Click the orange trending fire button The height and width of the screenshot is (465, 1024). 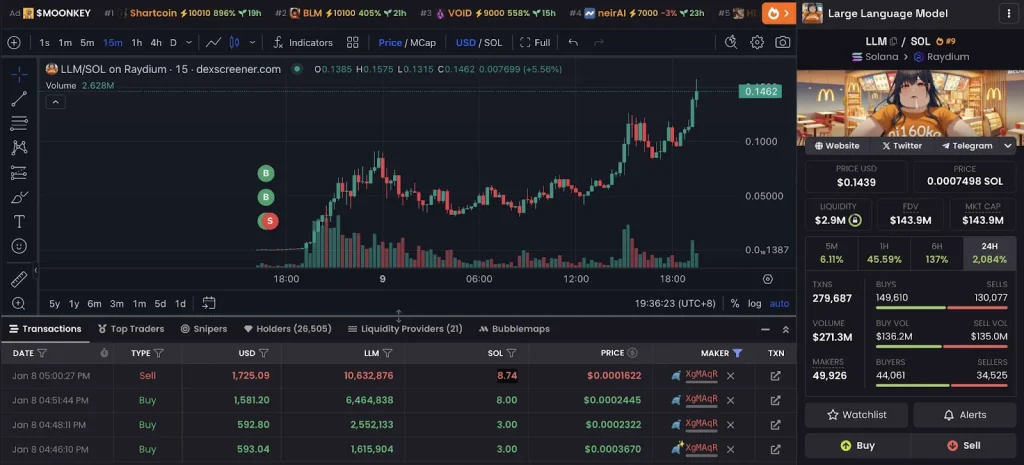click(778, 13)
